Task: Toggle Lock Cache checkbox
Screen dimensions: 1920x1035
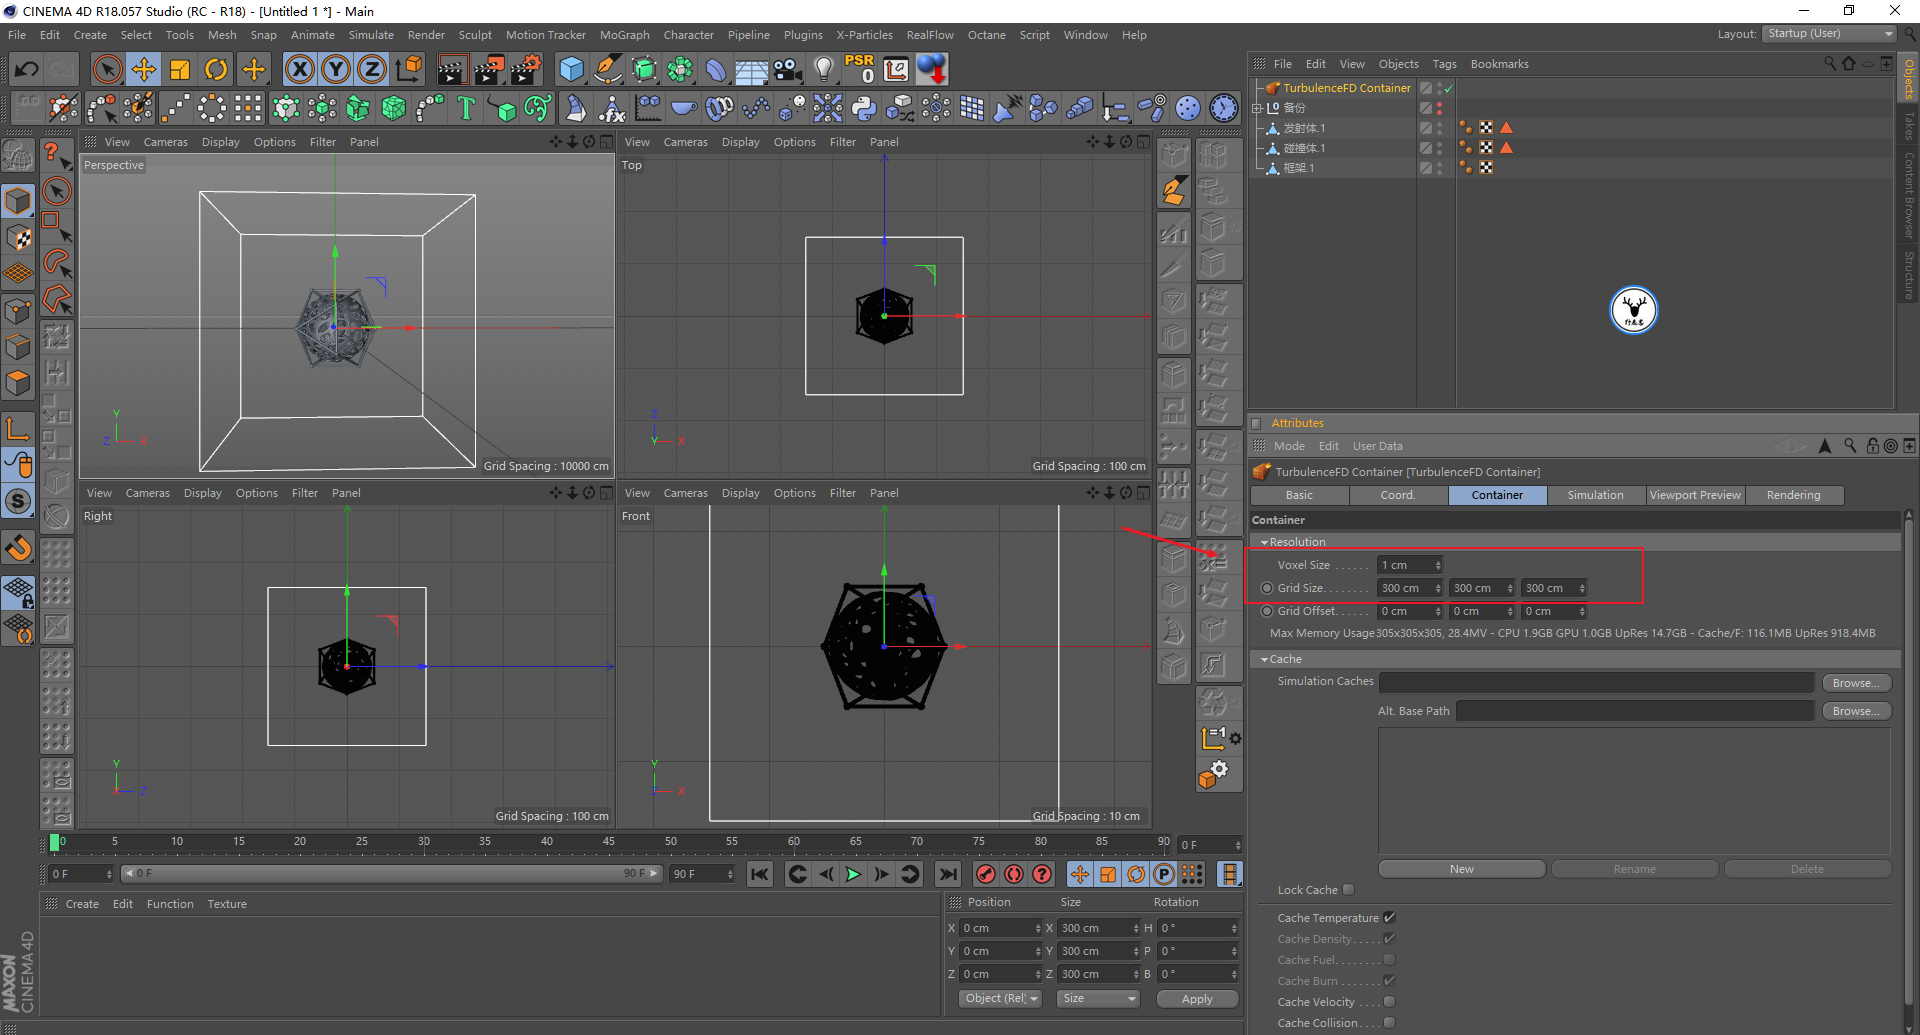Action: 1348,890
